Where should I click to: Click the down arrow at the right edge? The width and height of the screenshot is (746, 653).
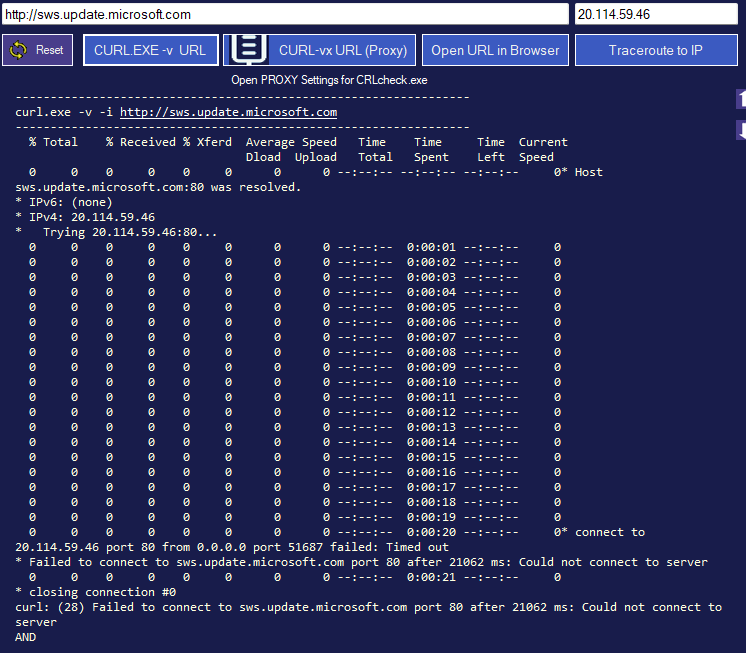[x=741, y=130]
